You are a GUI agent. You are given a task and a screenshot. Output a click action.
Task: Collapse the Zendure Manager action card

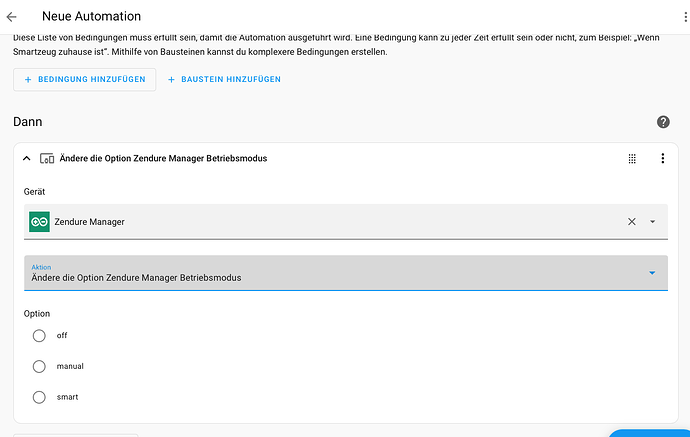coord(27,158)
